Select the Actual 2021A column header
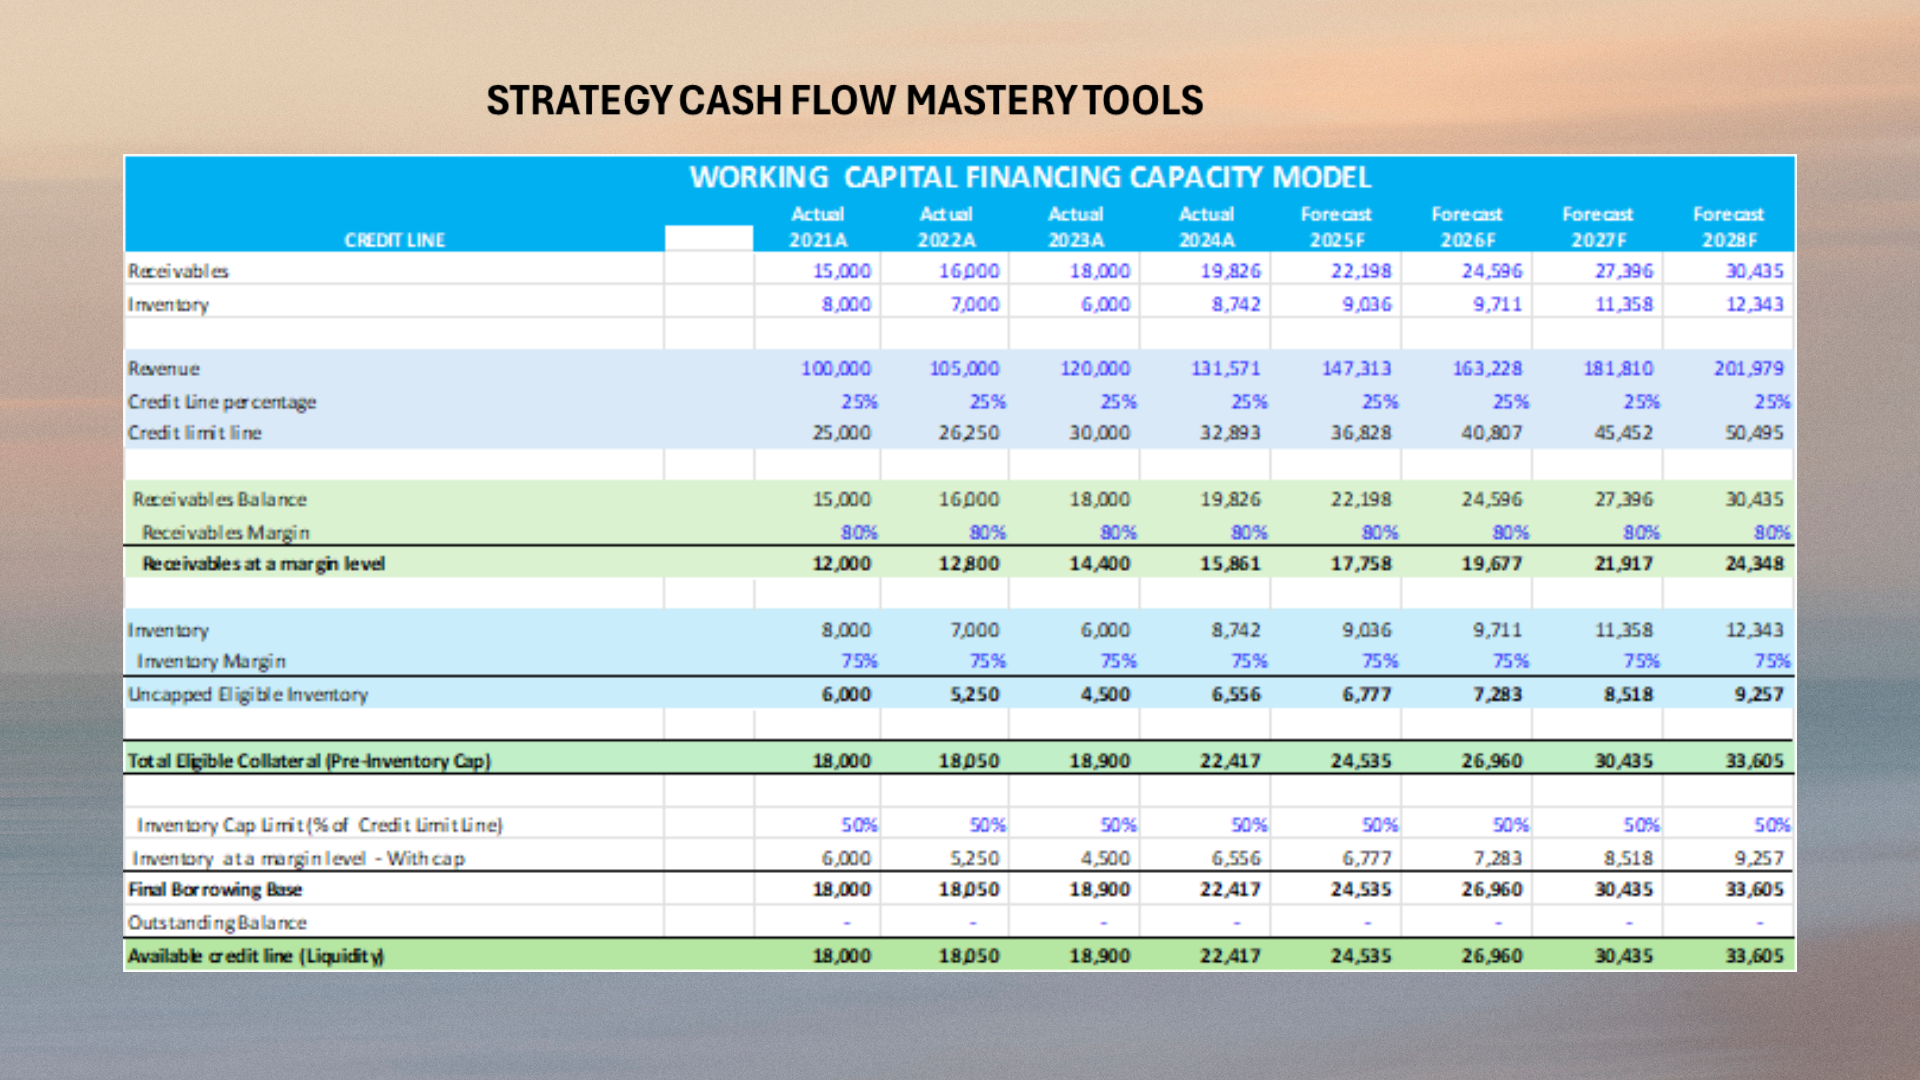 [x=818, y=227]
